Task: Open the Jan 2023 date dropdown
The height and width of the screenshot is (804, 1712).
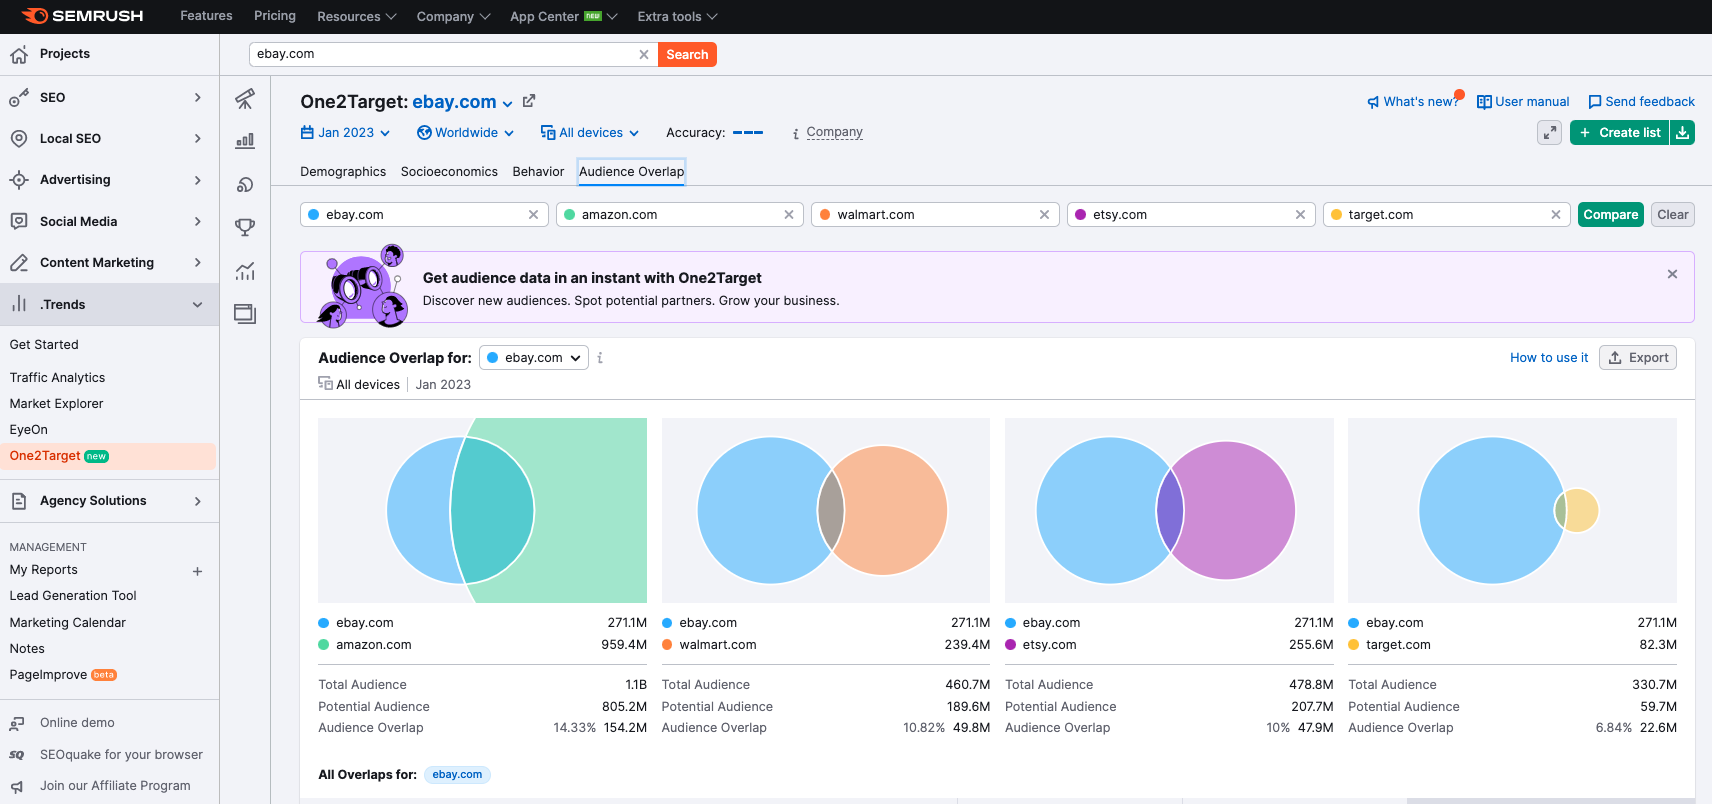Action: (345, 133)
